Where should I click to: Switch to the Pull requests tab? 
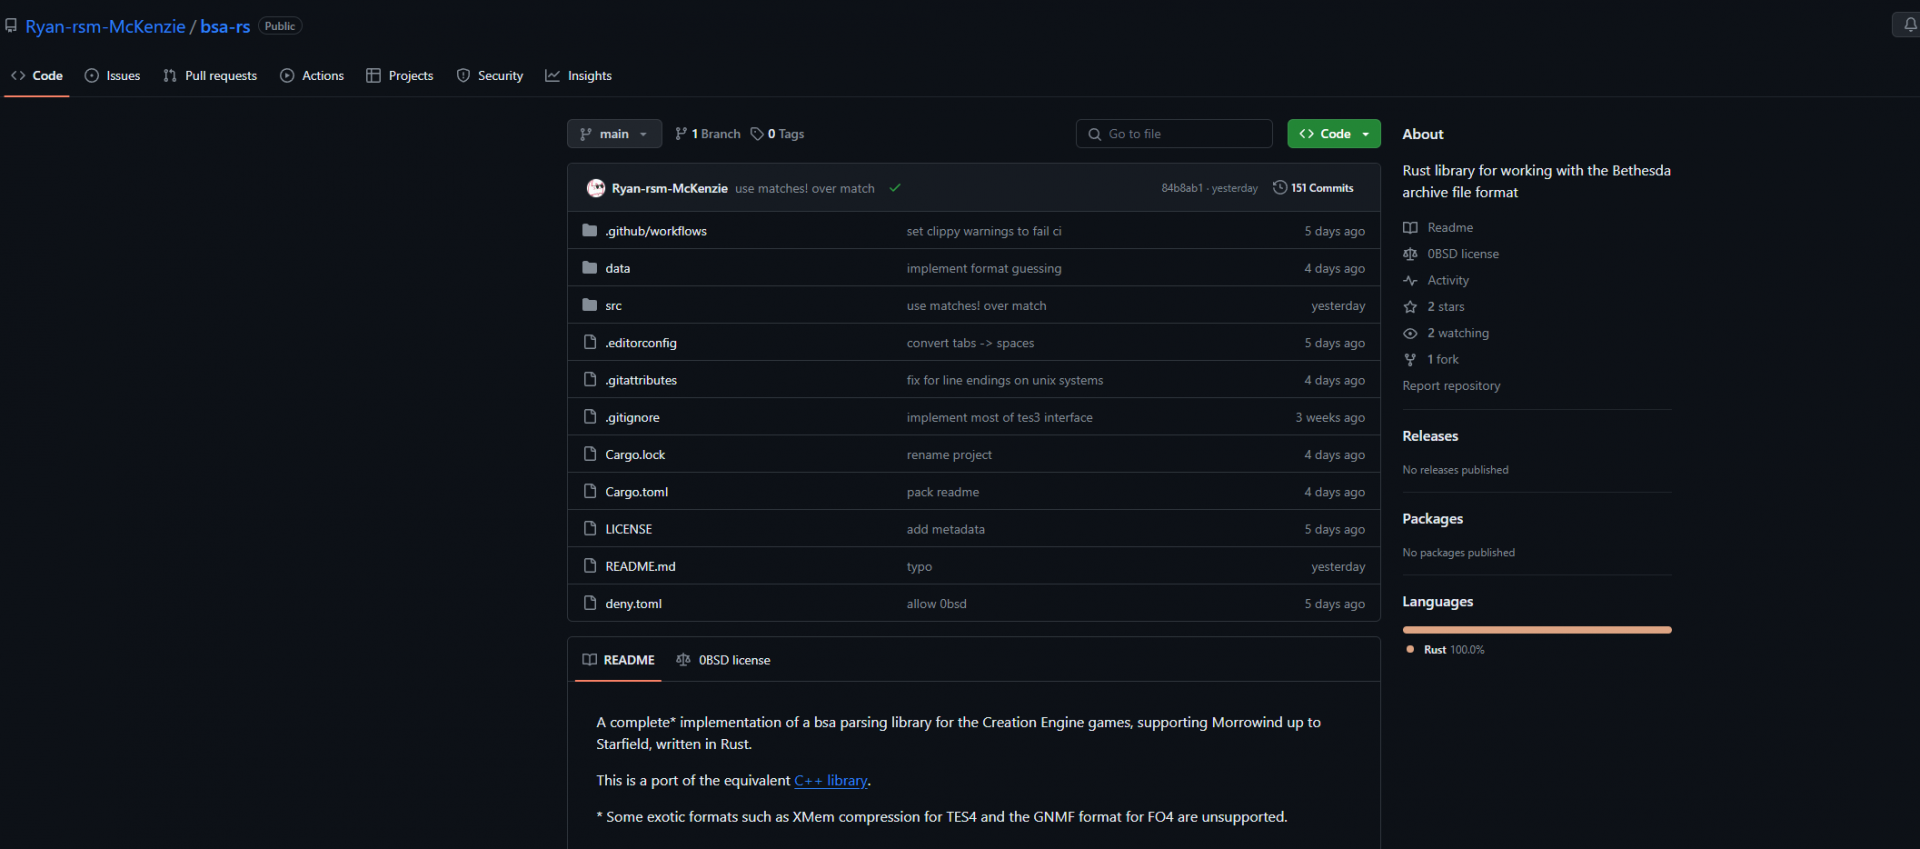pos(210,76)
